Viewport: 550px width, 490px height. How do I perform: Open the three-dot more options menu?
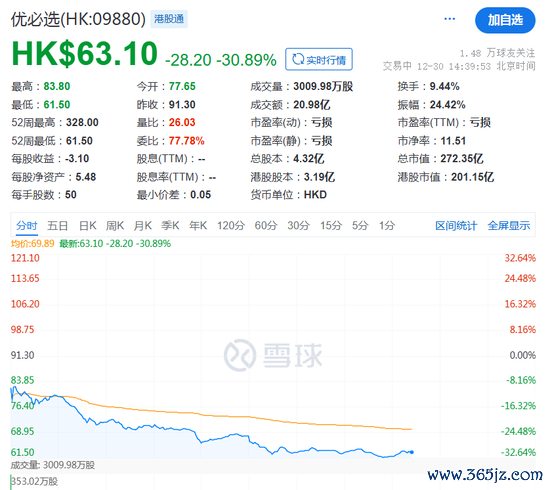coord(449,19)
